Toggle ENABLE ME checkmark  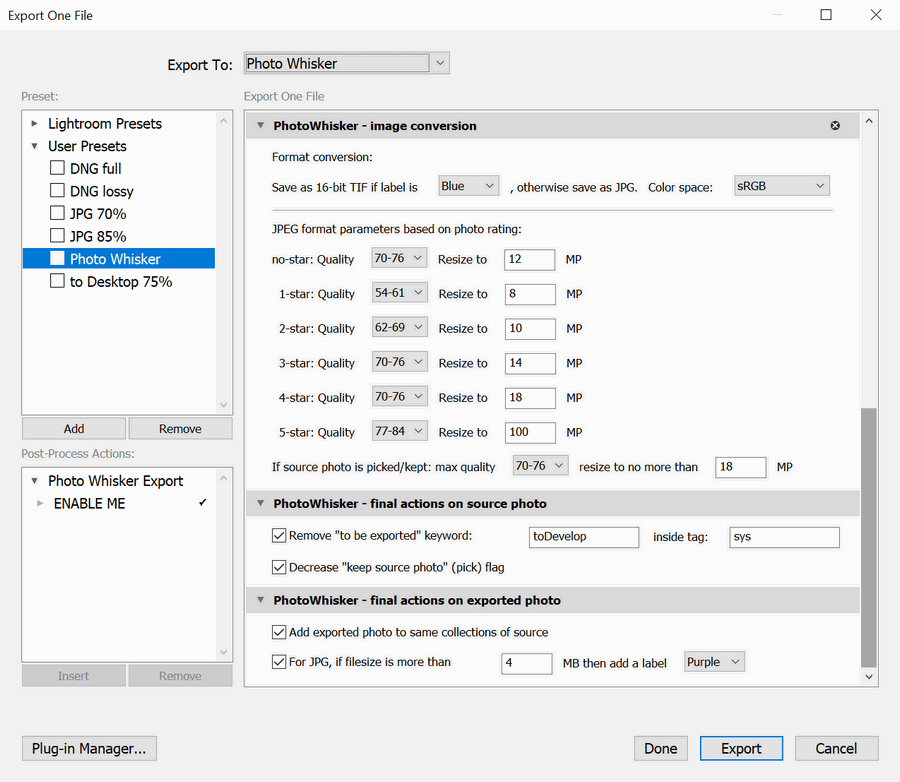tap(203, 502)
